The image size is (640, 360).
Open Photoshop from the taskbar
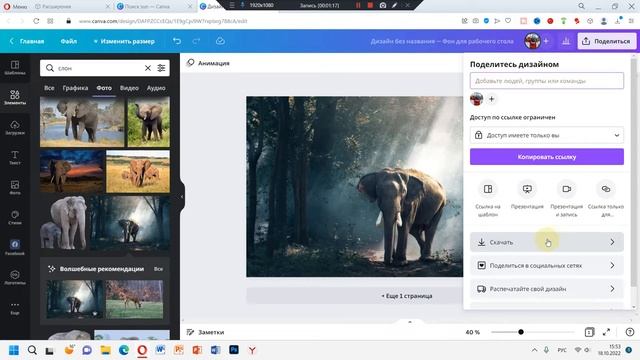click(x=234, y=350)
